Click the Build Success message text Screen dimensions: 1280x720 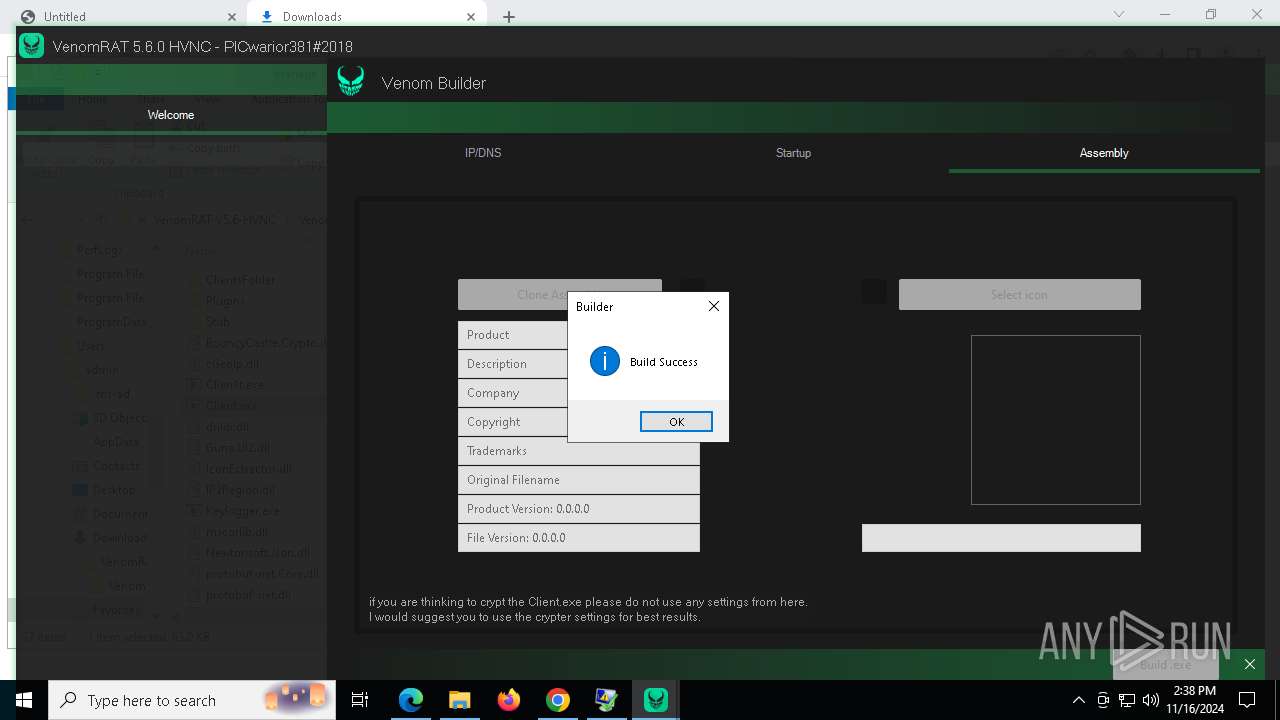[x=664, y=362]
